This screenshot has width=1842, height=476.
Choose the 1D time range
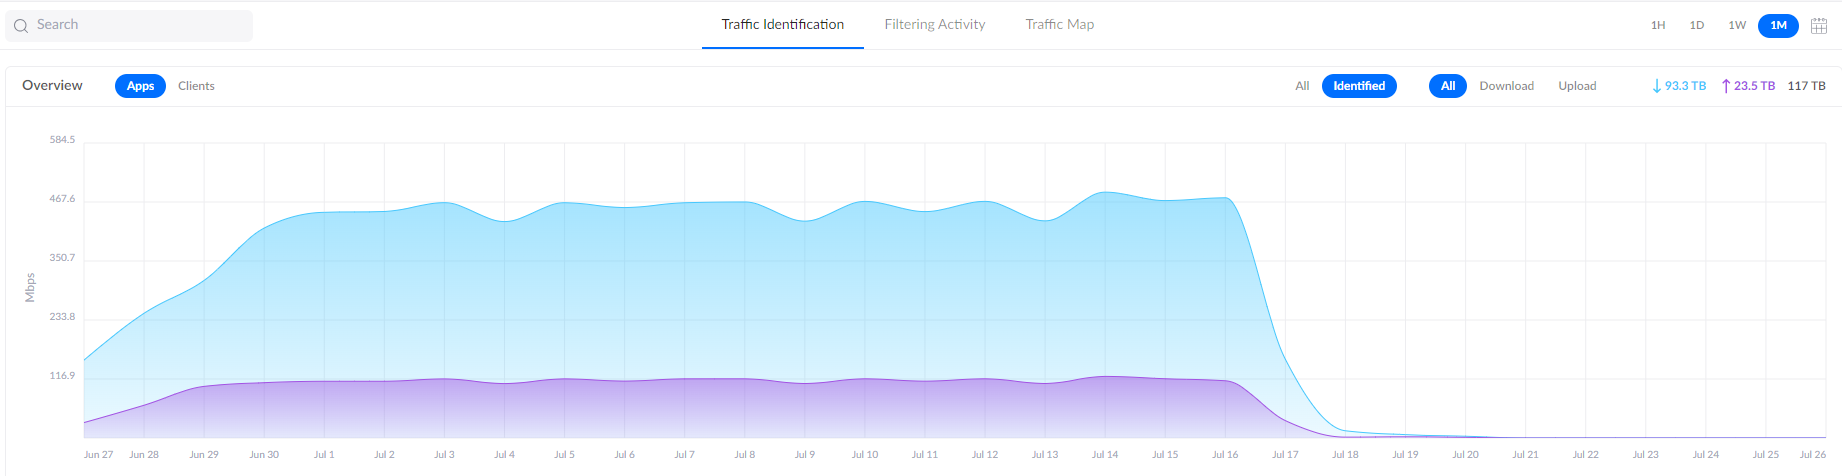click(1697, 26)
